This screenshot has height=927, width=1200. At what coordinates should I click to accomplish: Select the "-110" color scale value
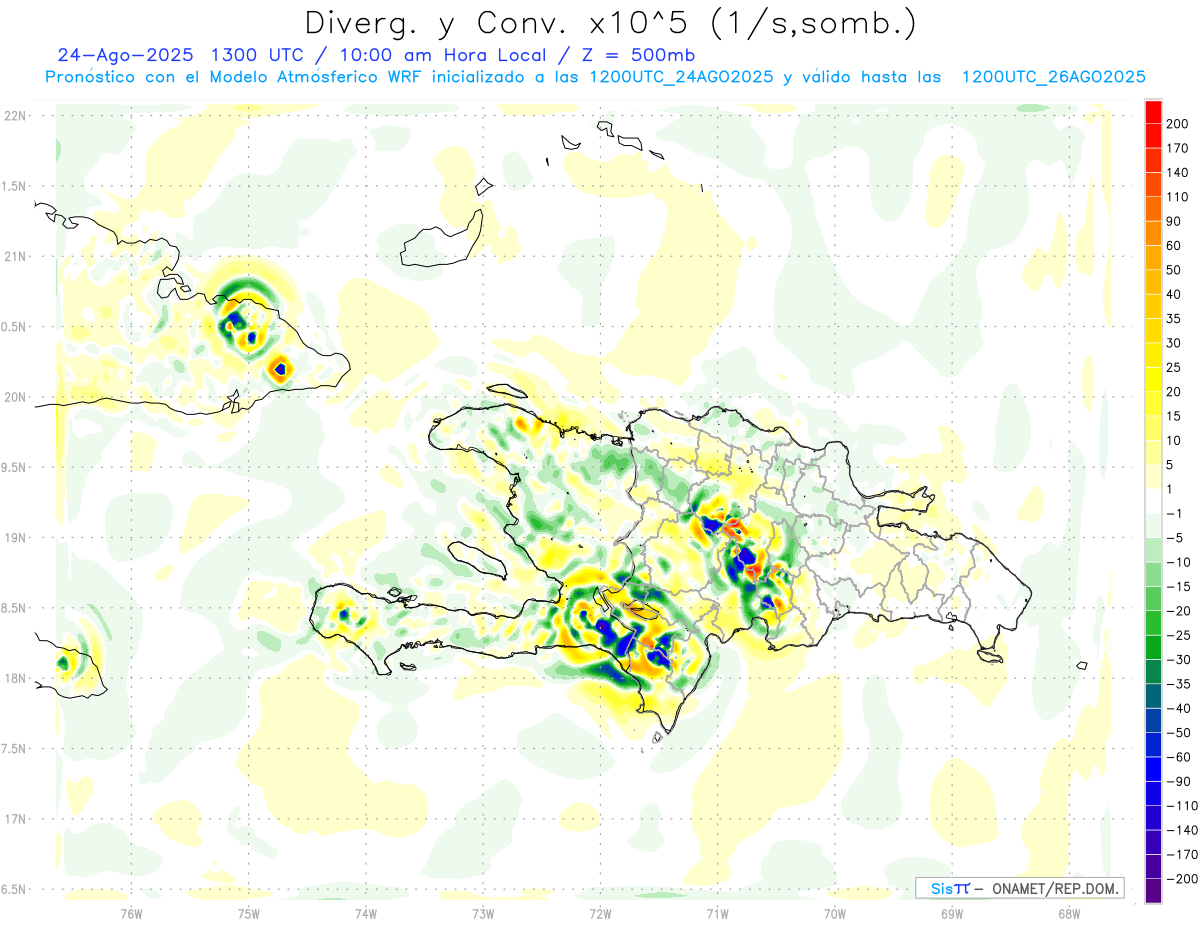click(1180, 806)
